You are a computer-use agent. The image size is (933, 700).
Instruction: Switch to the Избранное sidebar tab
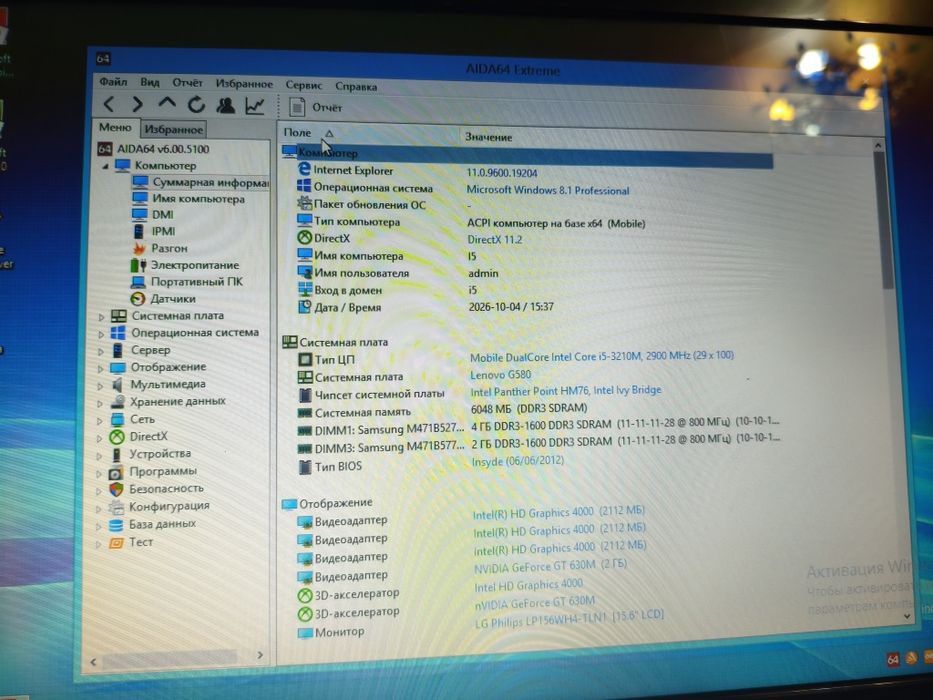click(x=174, y=129)
